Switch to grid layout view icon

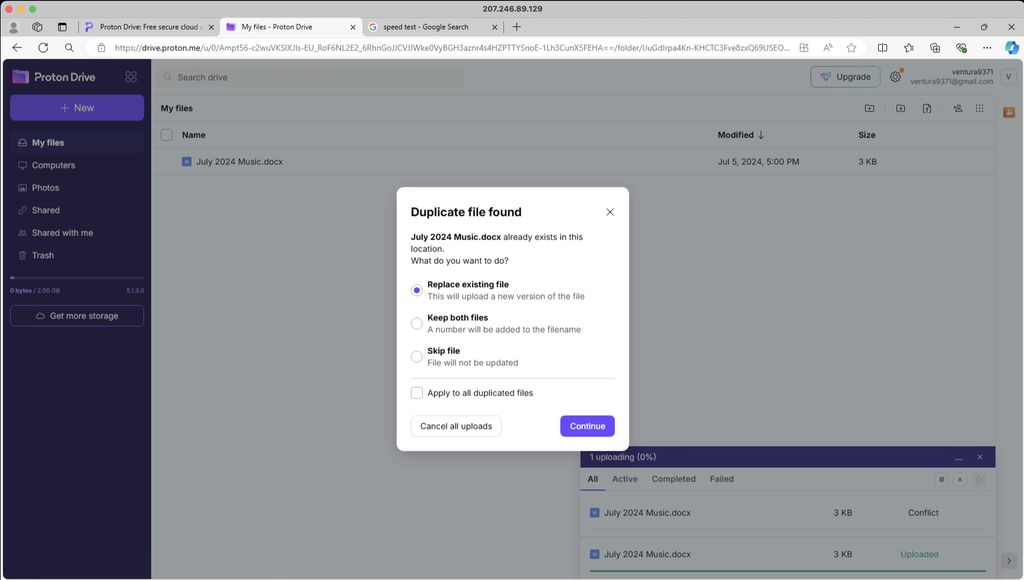(980, 108)
